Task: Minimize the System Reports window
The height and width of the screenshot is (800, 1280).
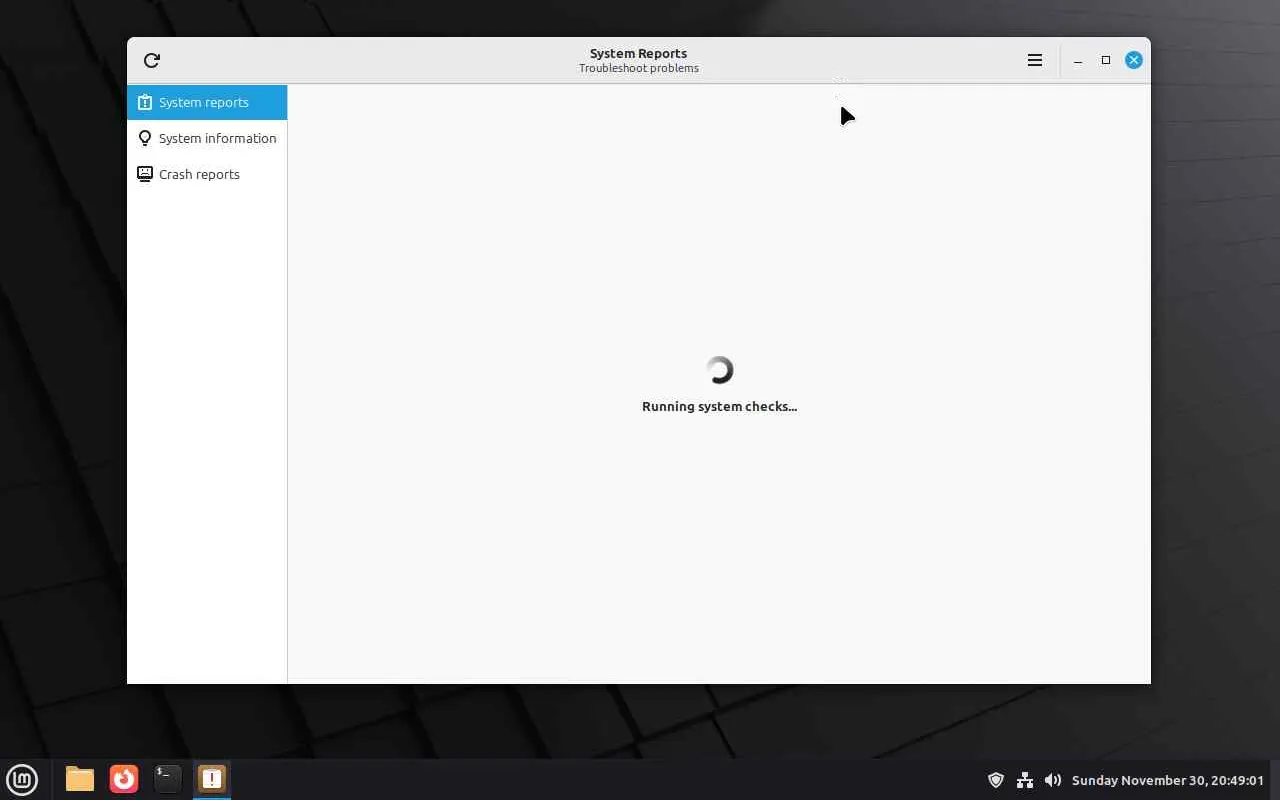Action: pos(1078,60)
